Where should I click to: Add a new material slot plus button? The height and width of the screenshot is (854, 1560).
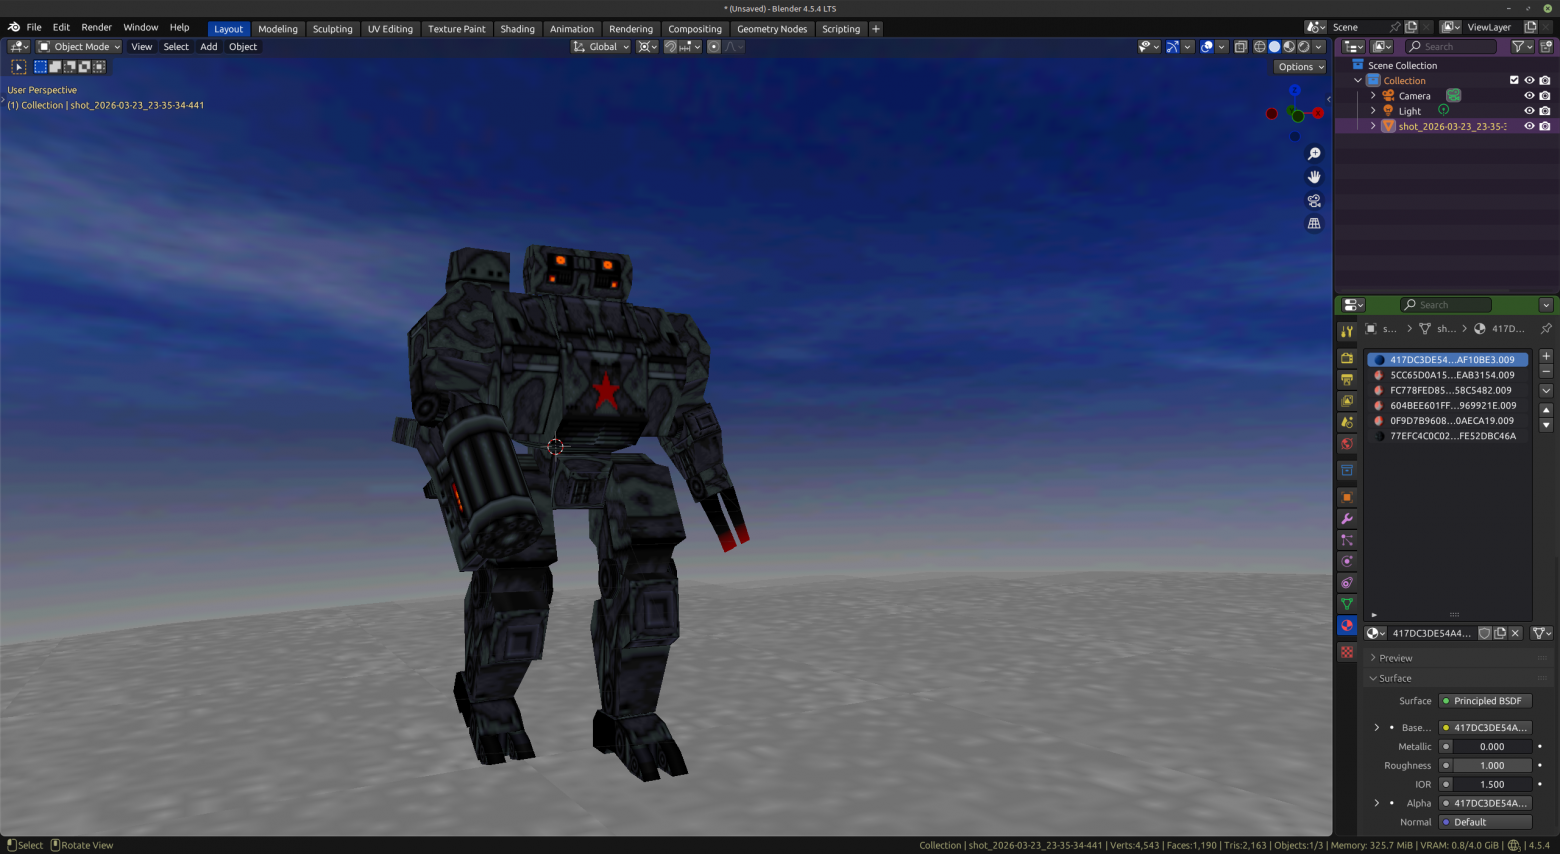tap(1546, 356)
